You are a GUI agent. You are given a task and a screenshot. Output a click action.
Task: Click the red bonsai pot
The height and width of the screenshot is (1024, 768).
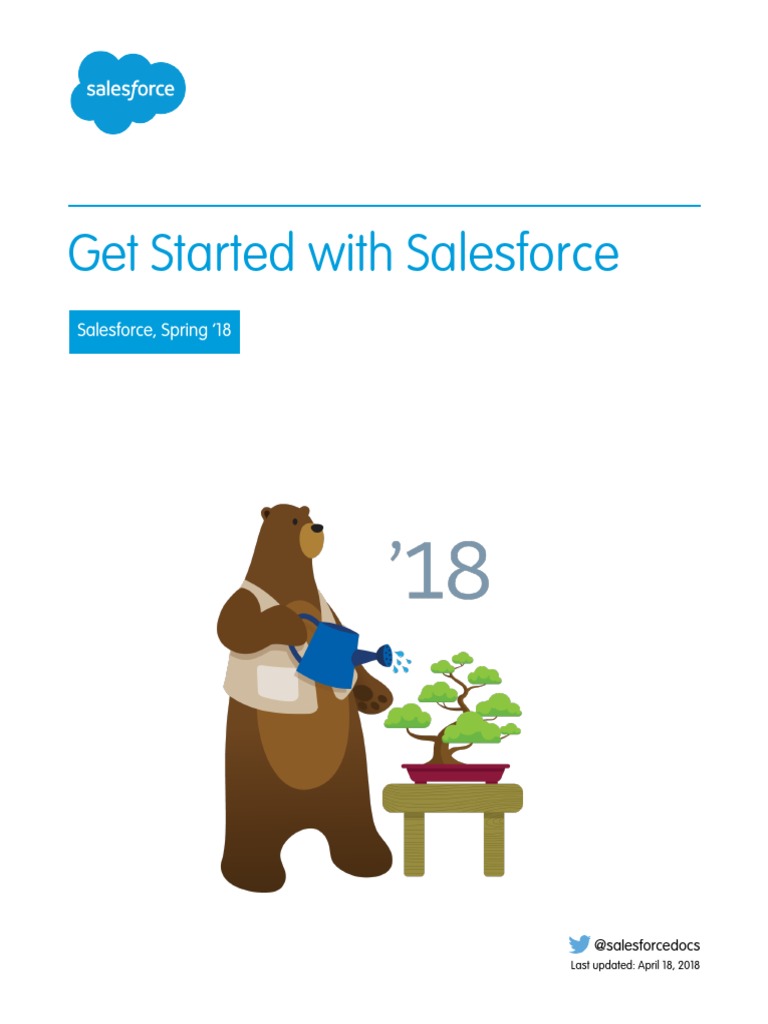[x=455, y=773]
